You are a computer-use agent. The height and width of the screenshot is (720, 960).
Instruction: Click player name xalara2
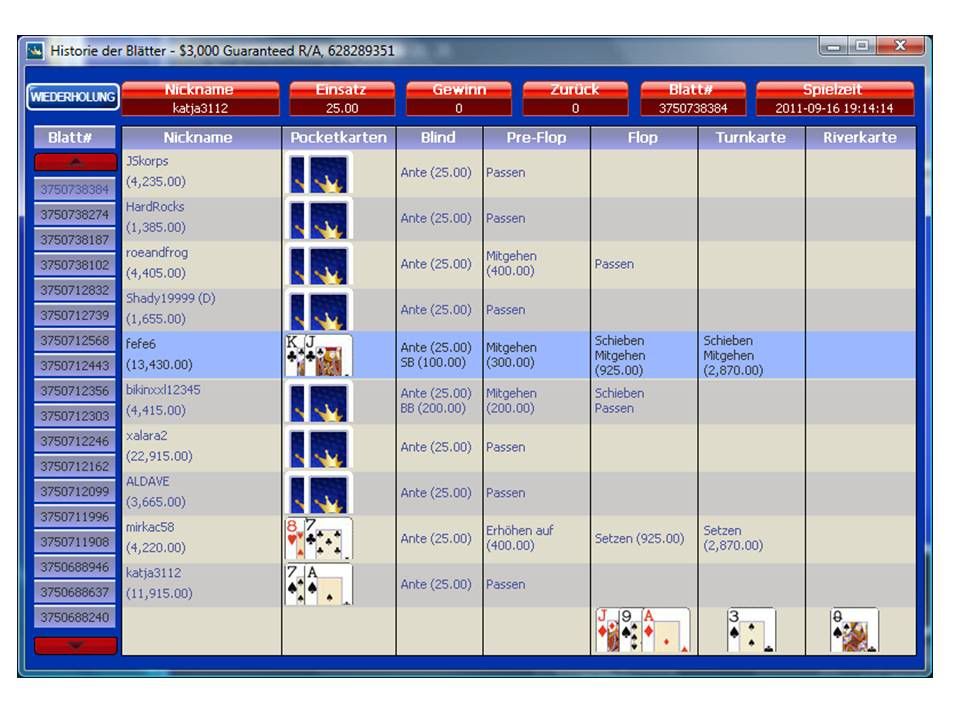(146, 436)
